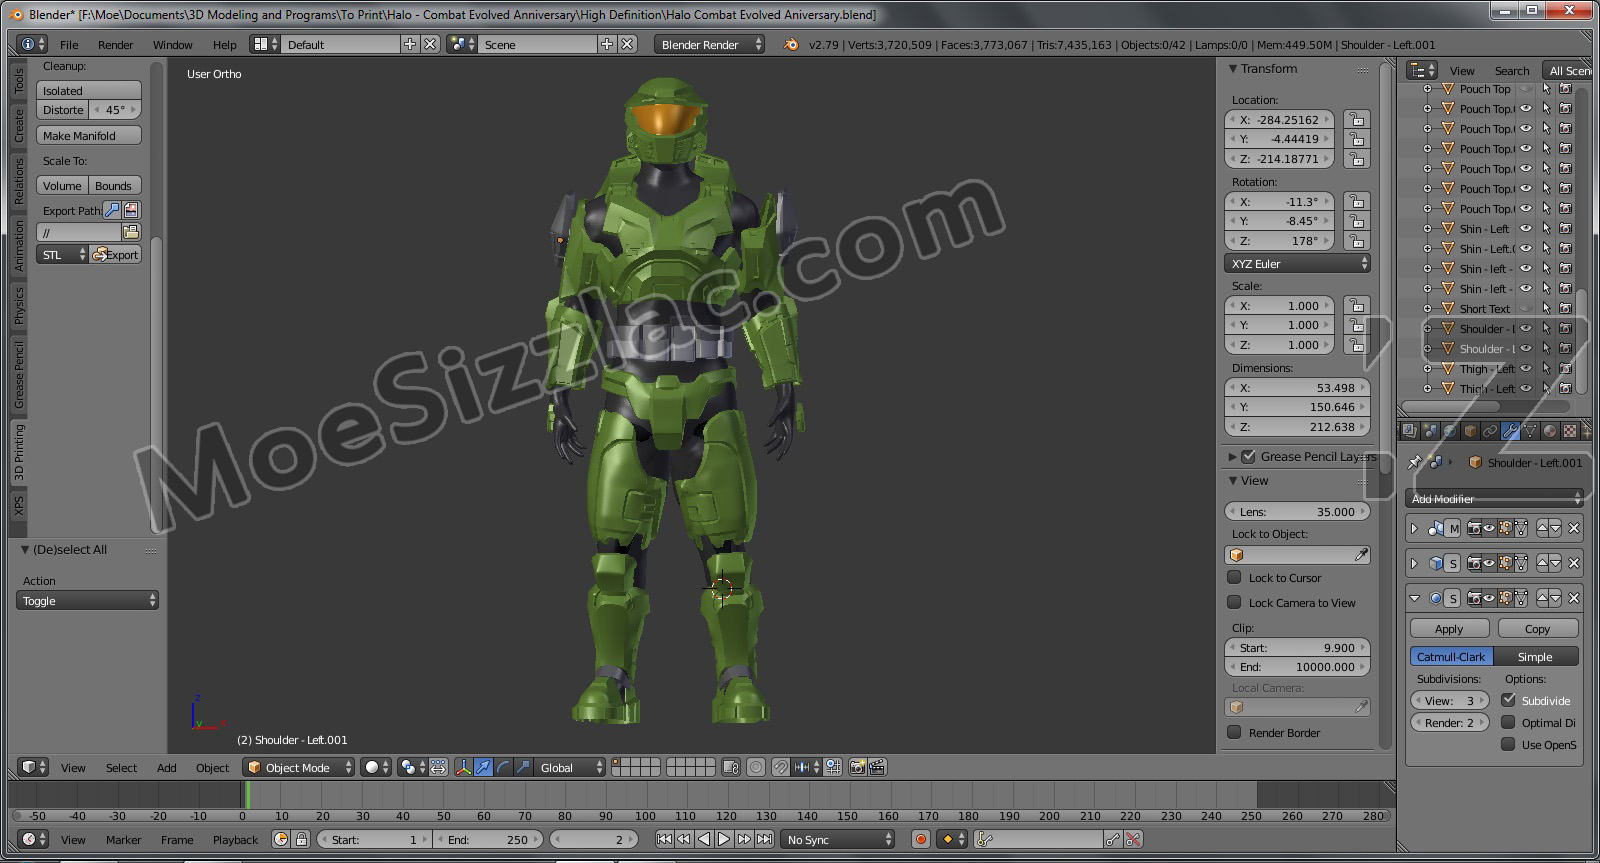Toggle the timeline frame range lock icon

coord(301,840)
